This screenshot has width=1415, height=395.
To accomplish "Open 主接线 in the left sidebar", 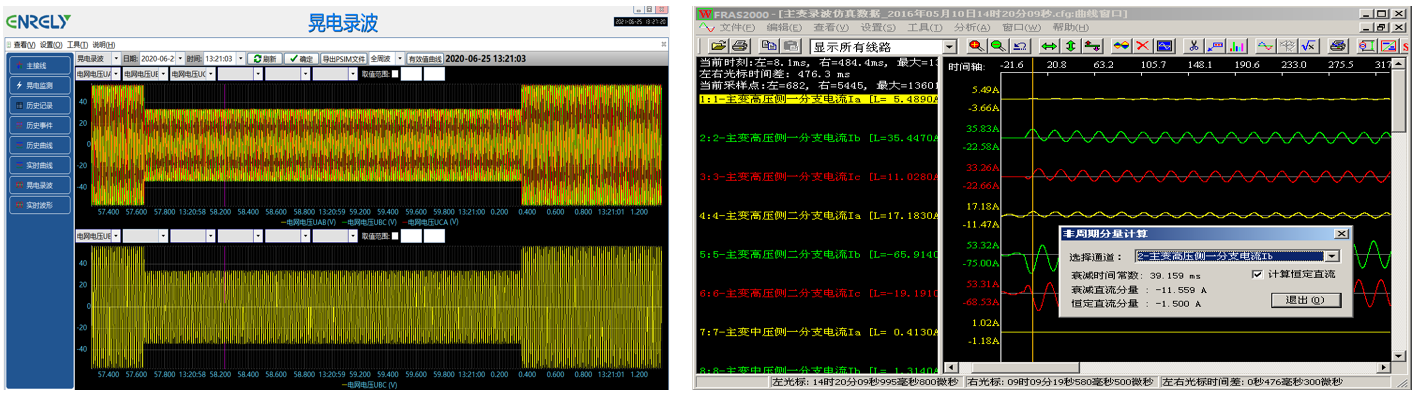I will point(39,66).
